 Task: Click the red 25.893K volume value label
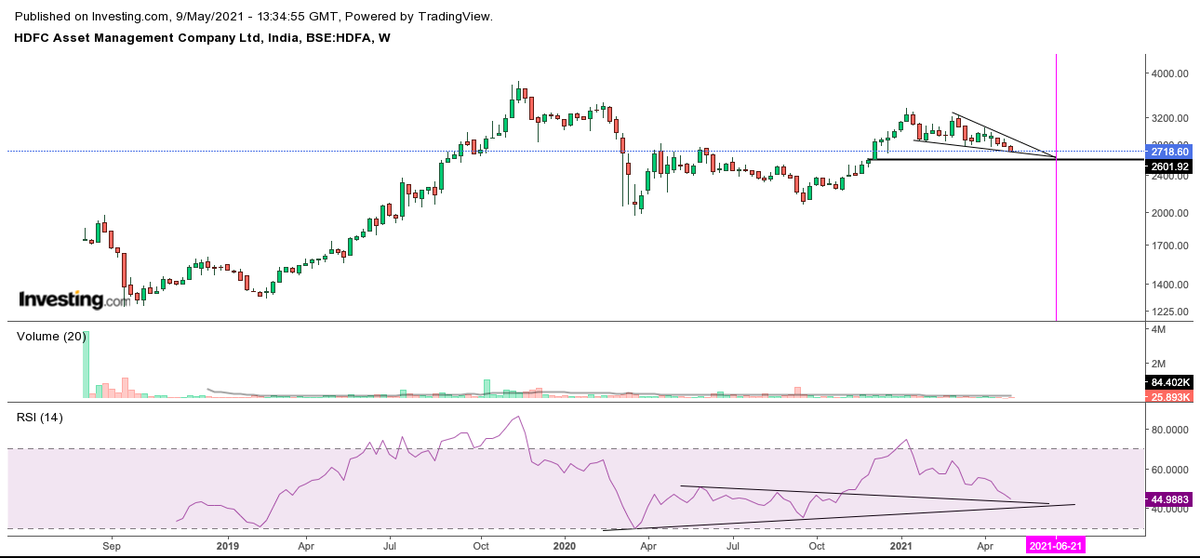[x=1171, y=397]
